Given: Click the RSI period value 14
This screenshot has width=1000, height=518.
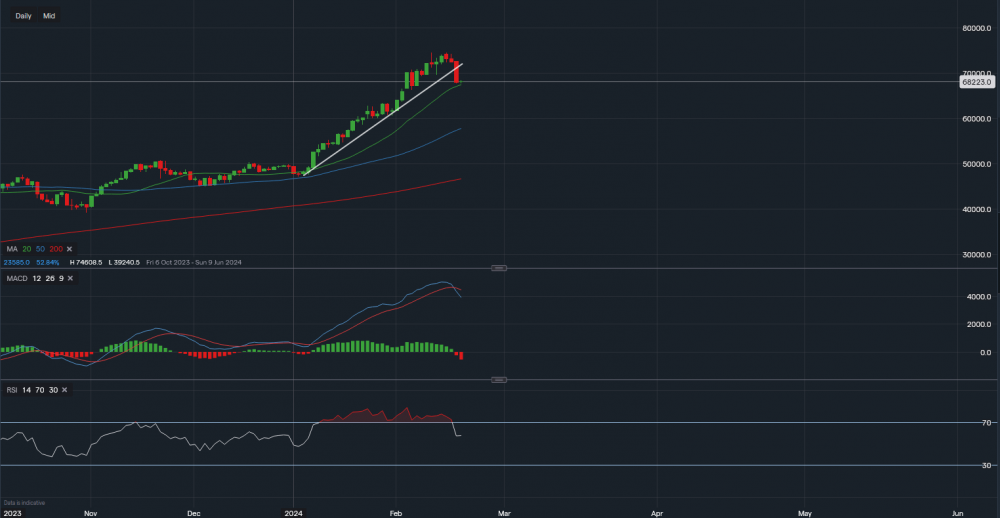Looking at the screenshot, I should click(27, 391).
